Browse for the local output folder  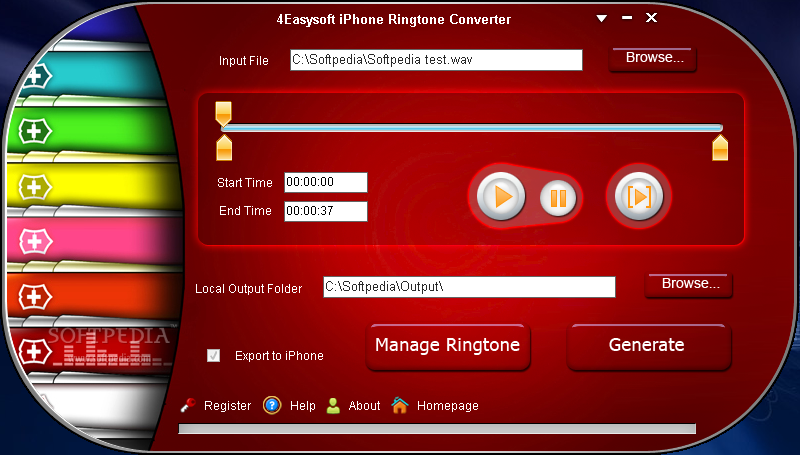pyautogui.click(x=689, y=284)
